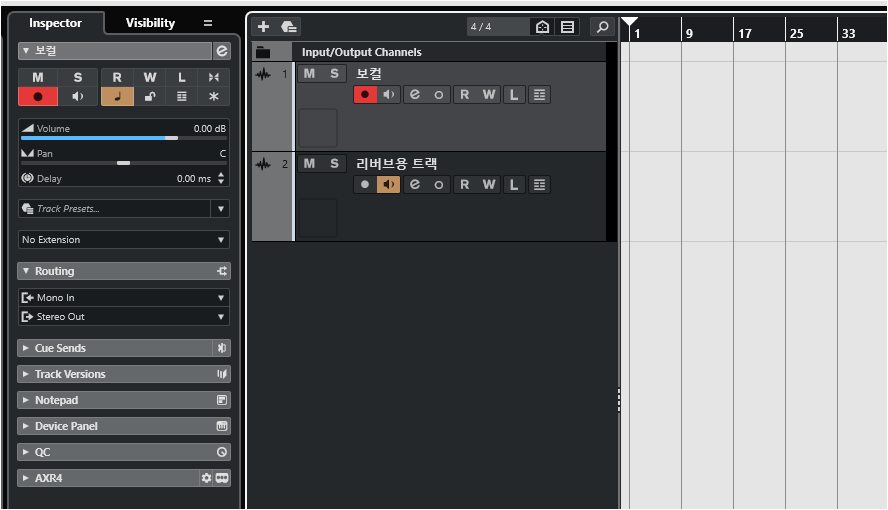Image resolution: width=888 pixels, height=510 pixels.
Task: Mute the 보컬 track in track list
Action: pyautogui.click(x=309, y=73)
